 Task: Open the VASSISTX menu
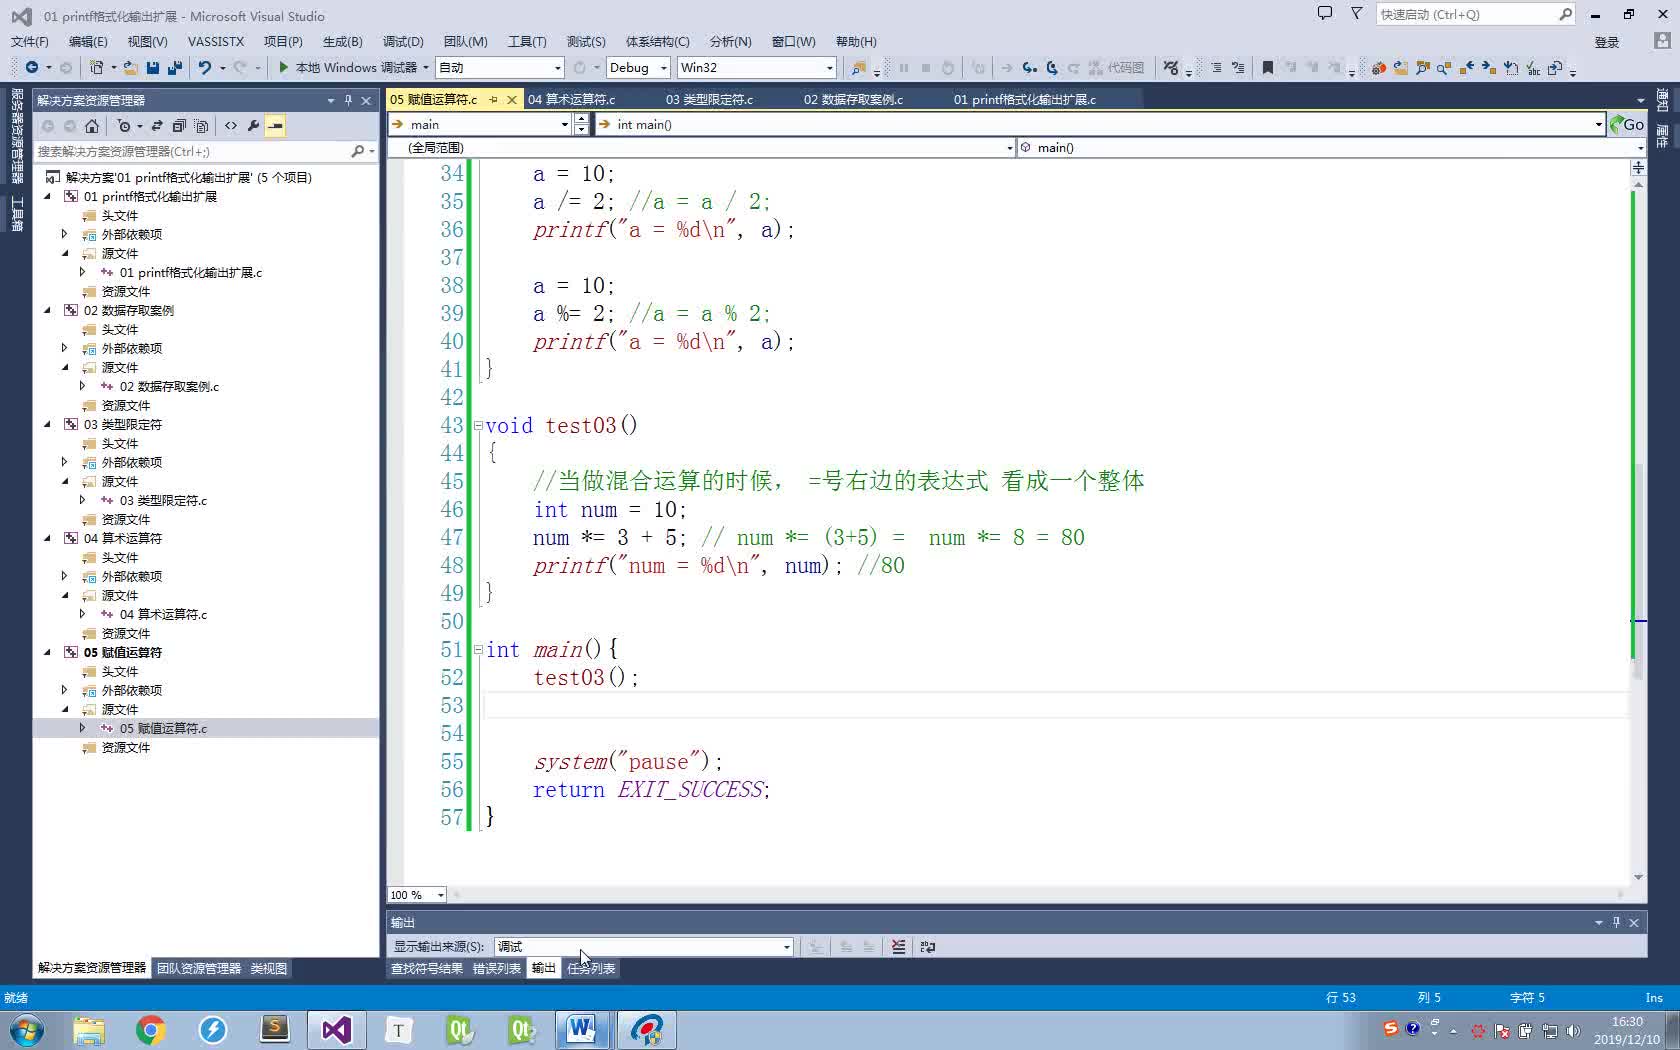(x=216, y=41)
